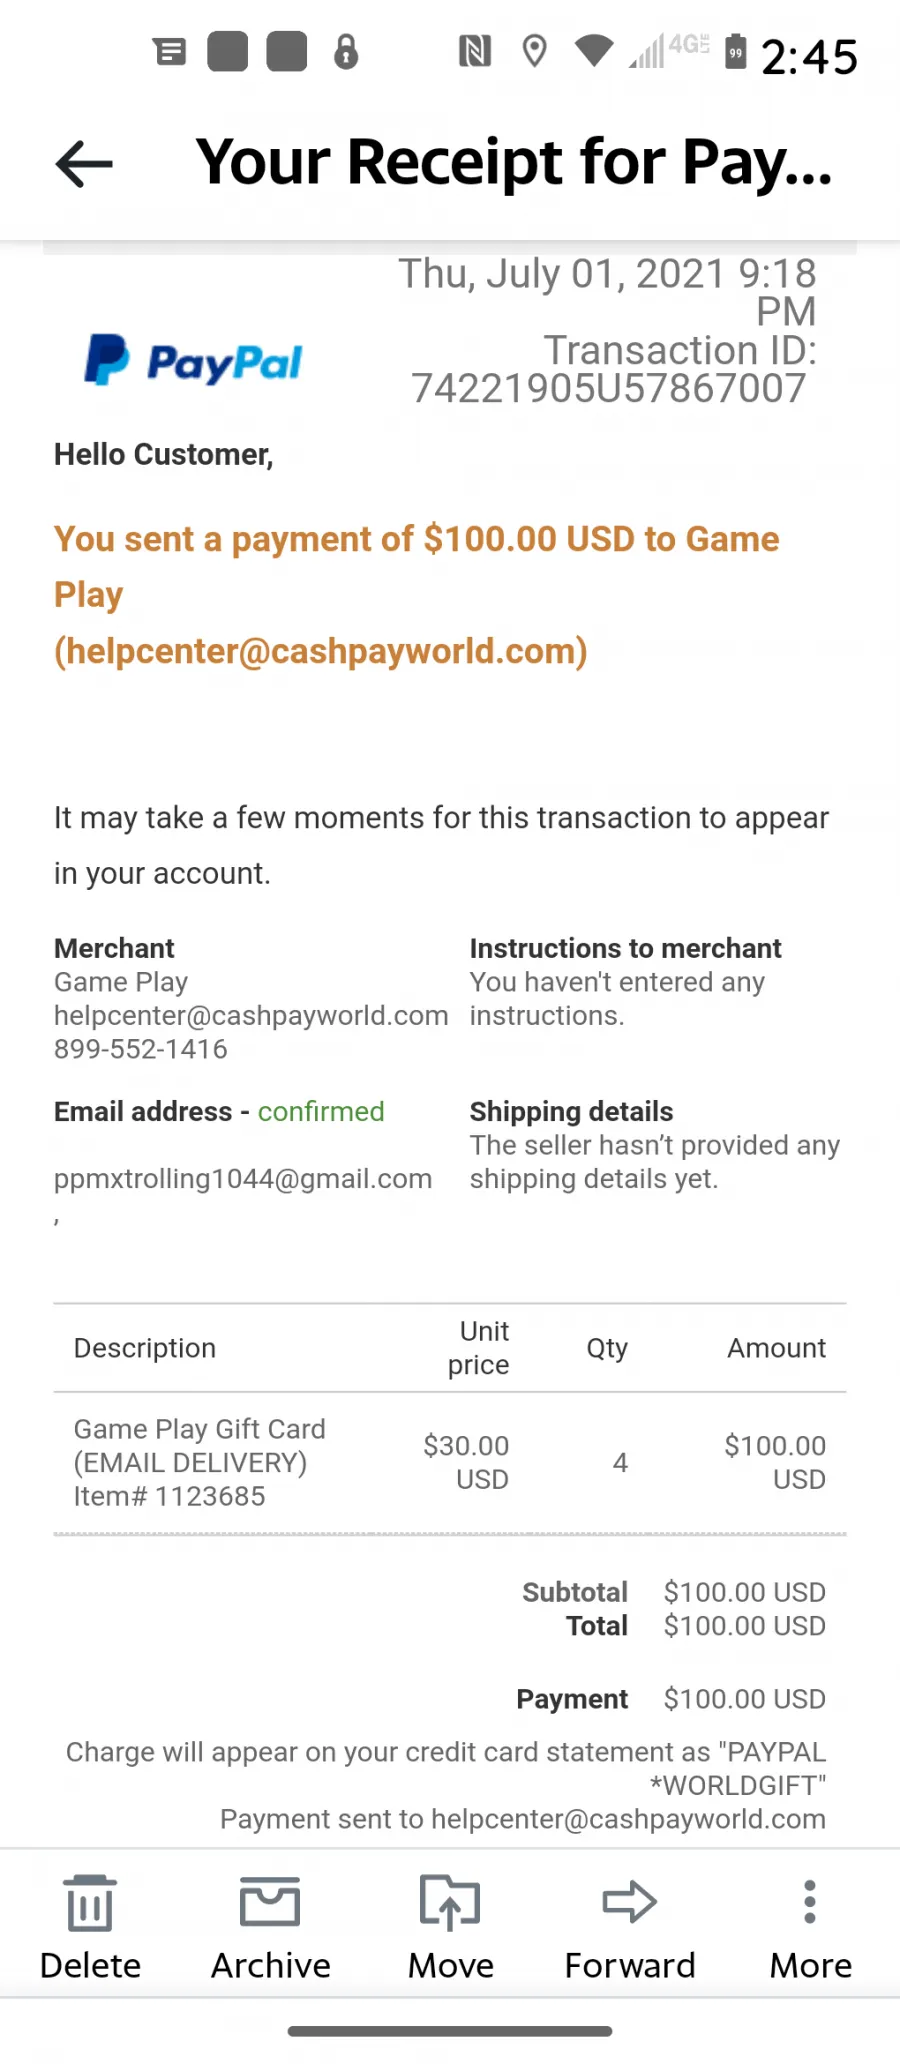Open helpcenter@cashpayworld.com link in orange heading
The width and height of the screenshot is (900, 2064).
click(x=320, y=651)
